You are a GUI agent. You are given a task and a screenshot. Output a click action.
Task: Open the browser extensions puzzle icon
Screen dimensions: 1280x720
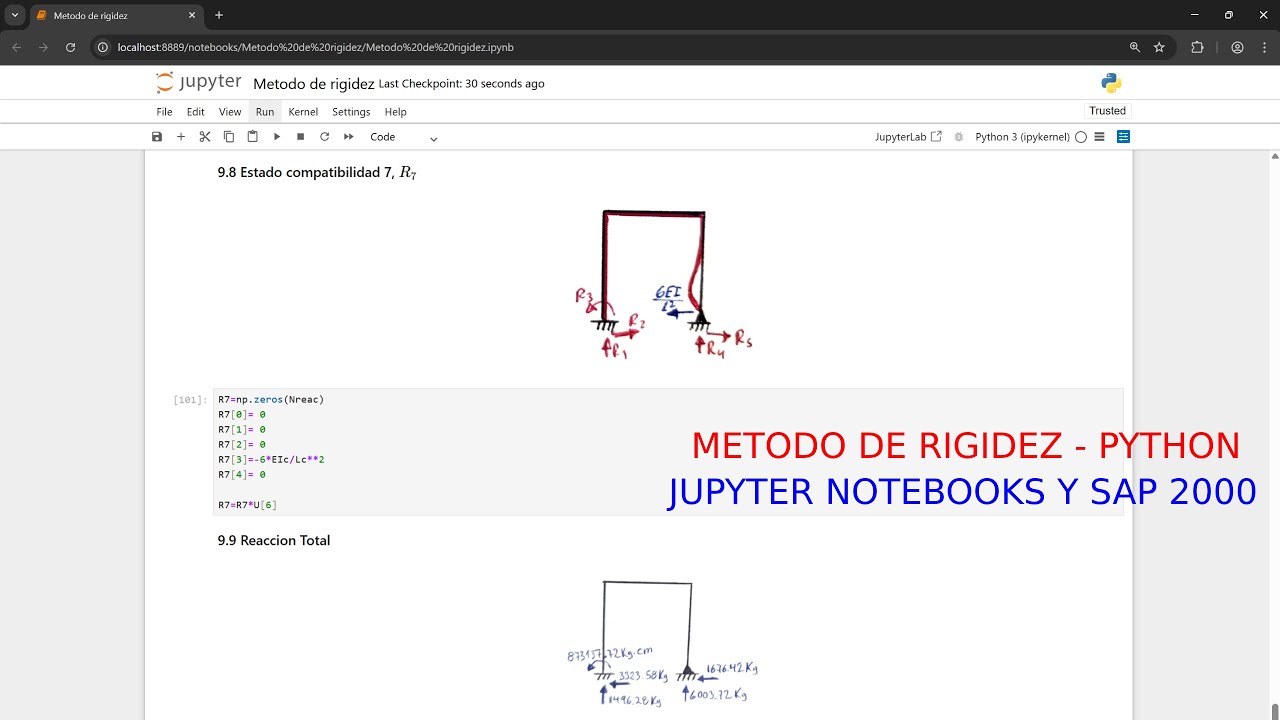coord(1197,47)
